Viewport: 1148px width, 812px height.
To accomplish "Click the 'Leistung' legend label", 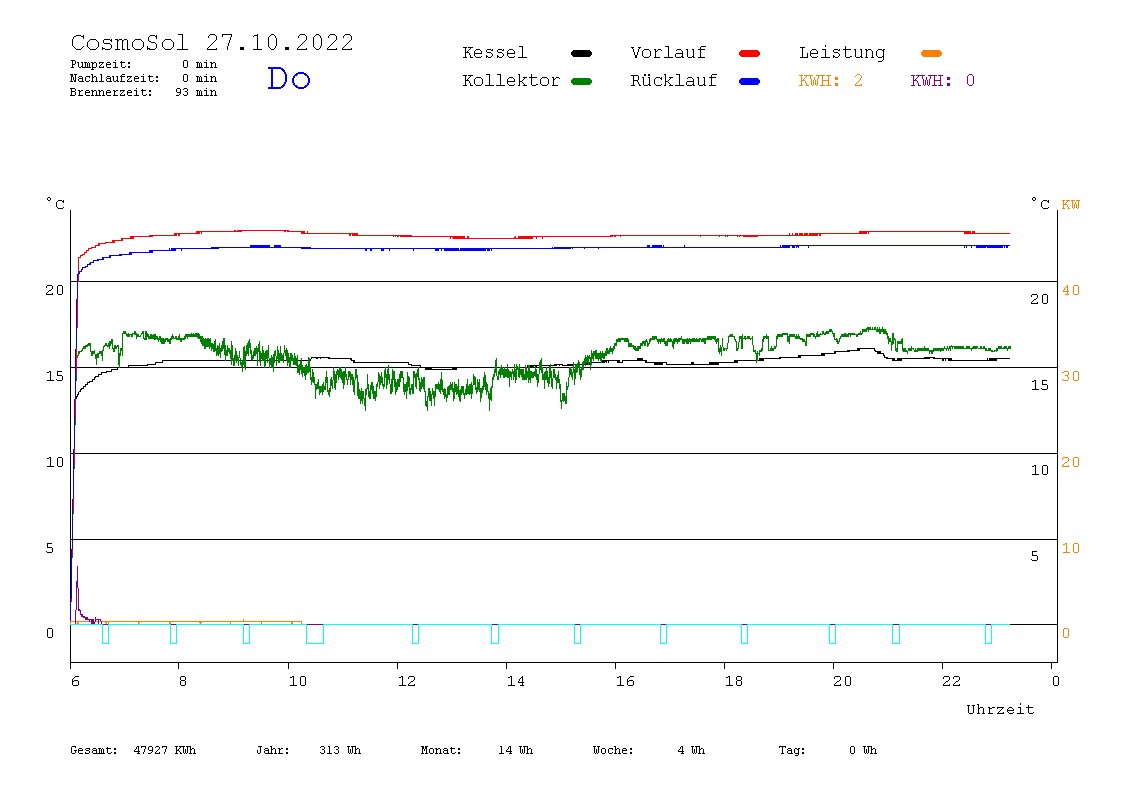I will tap(842, 53).
